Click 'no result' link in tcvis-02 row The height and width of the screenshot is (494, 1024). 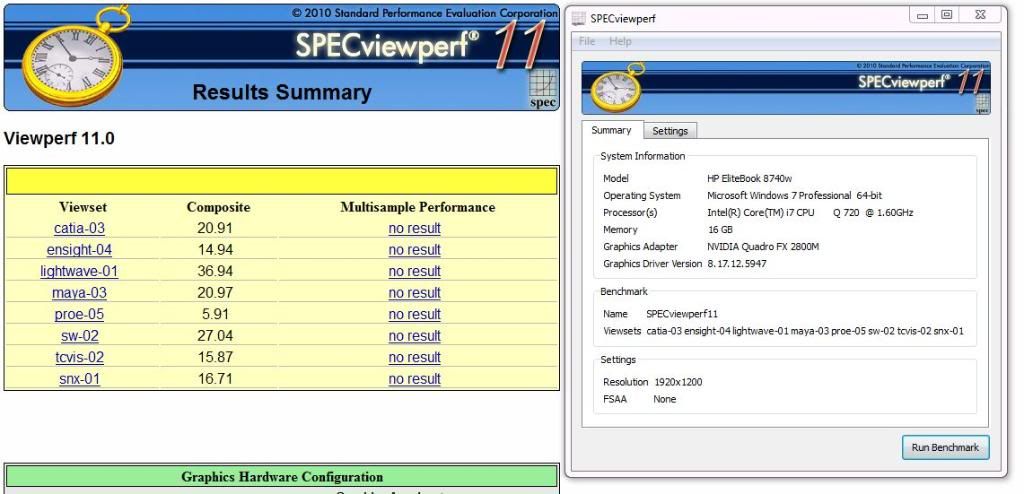pos(414,357)
